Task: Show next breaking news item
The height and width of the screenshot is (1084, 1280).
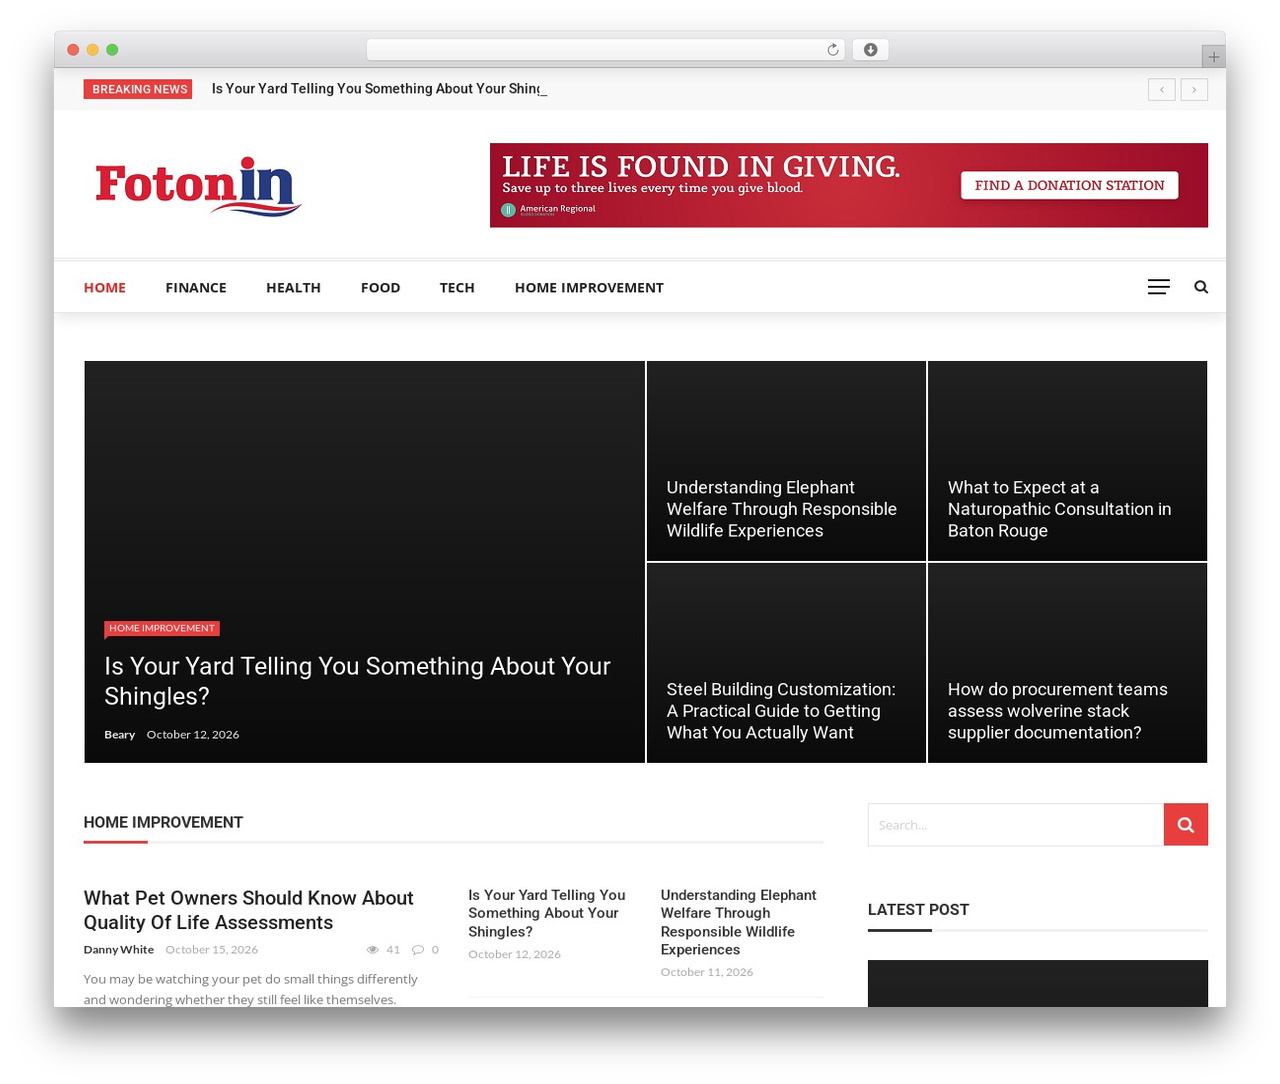Action: (x=1194, y=89)
